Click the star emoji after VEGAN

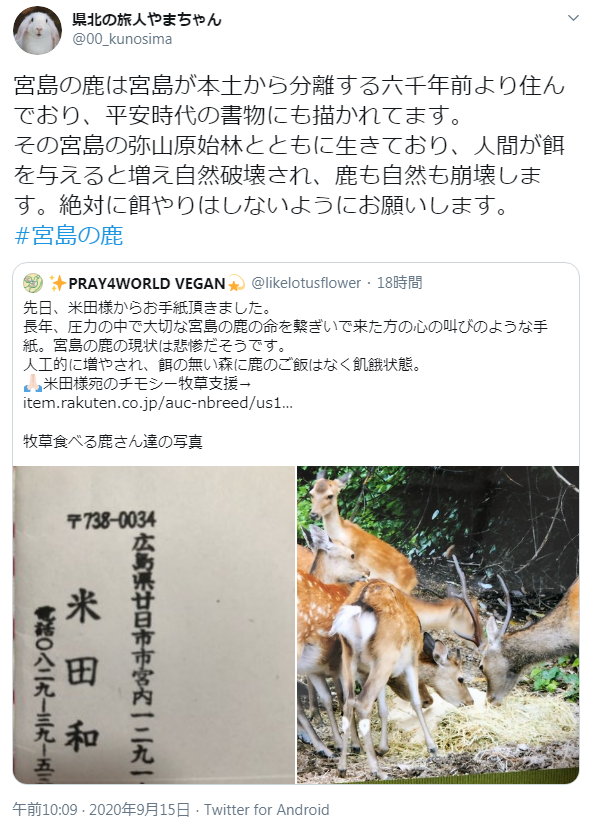pos(236,284)
